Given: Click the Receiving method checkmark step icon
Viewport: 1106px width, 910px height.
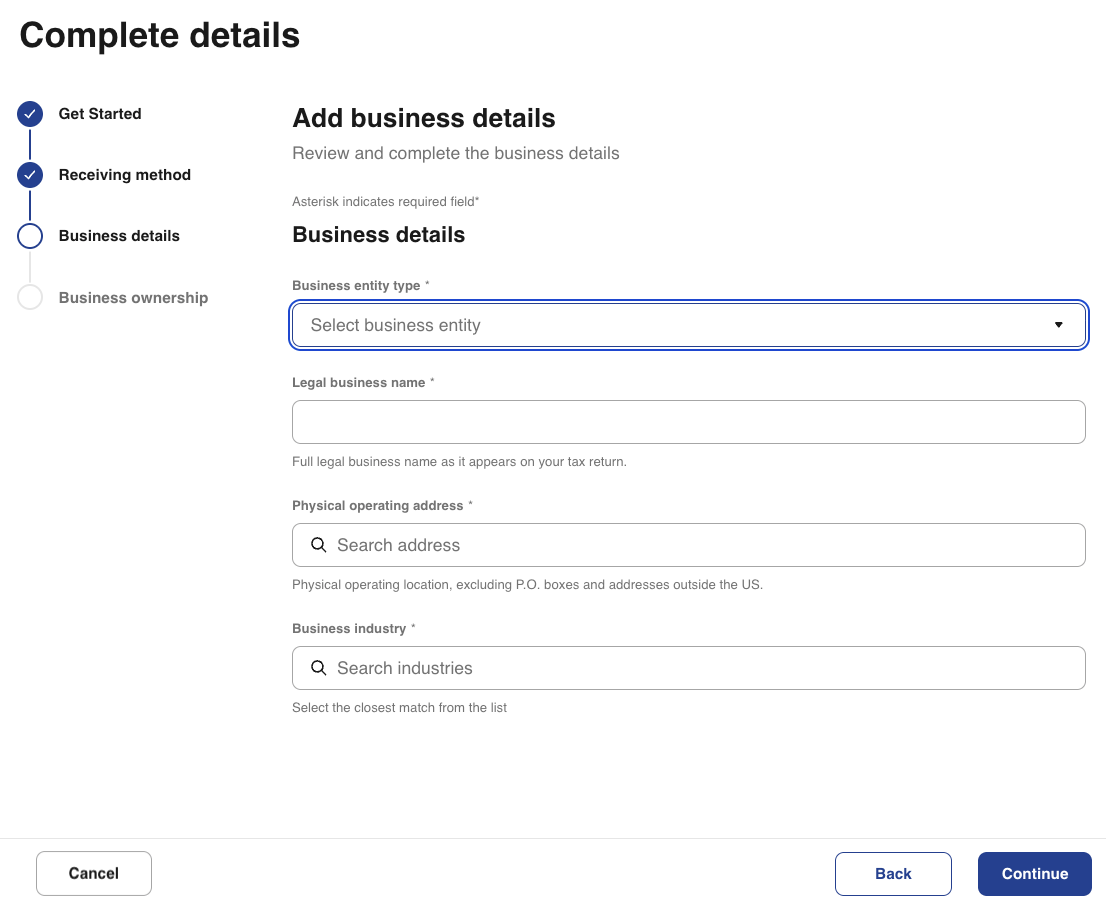Looking at the screenshot, I should [x=30, y=175].
